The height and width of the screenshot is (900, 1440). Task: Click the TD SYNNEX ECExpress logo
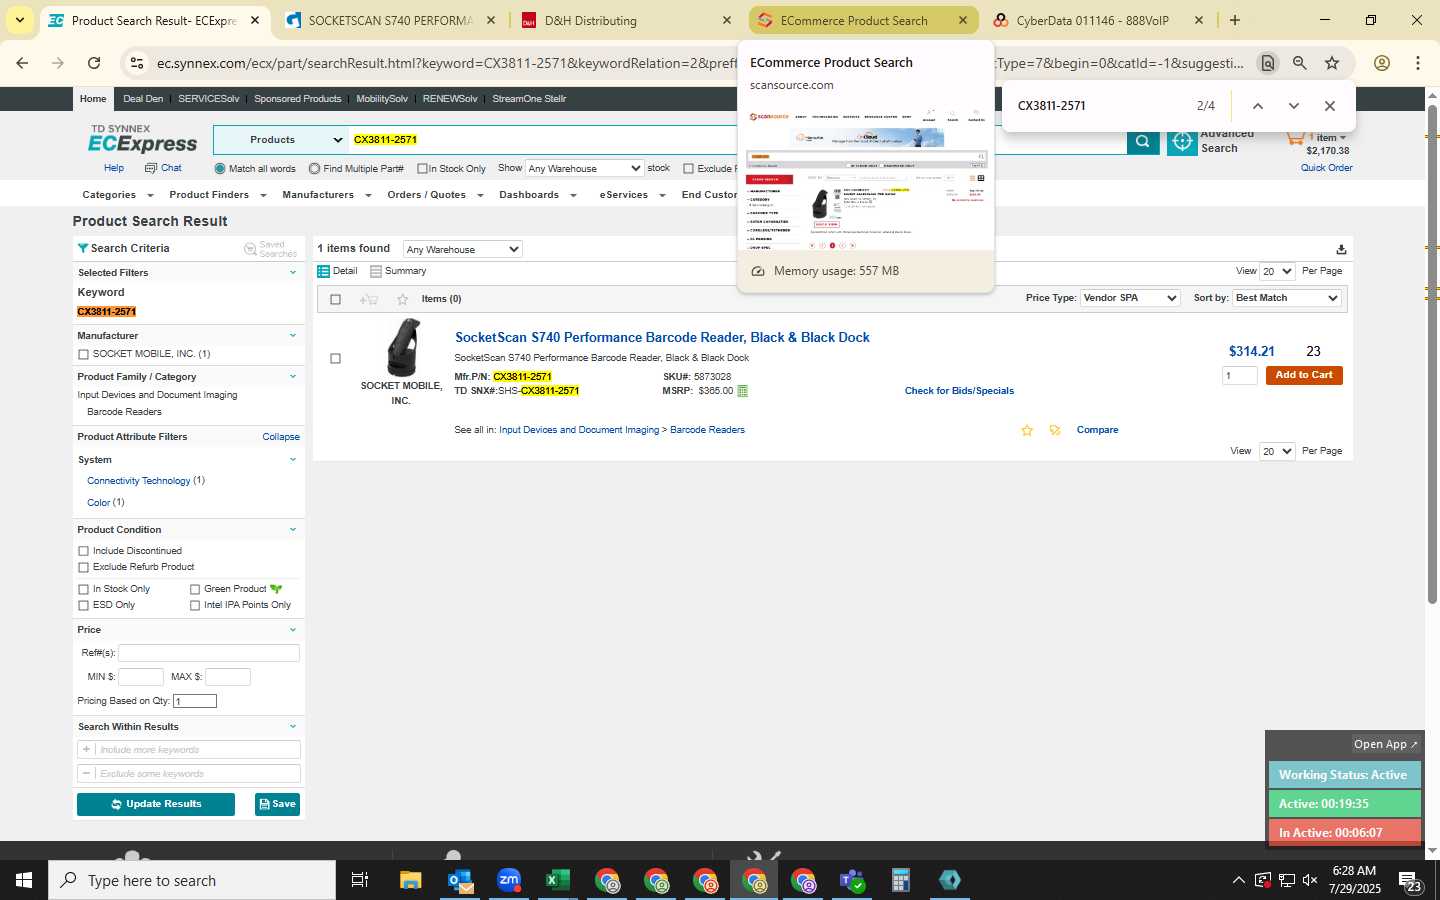pyautogui.click(x=143, y=140)
